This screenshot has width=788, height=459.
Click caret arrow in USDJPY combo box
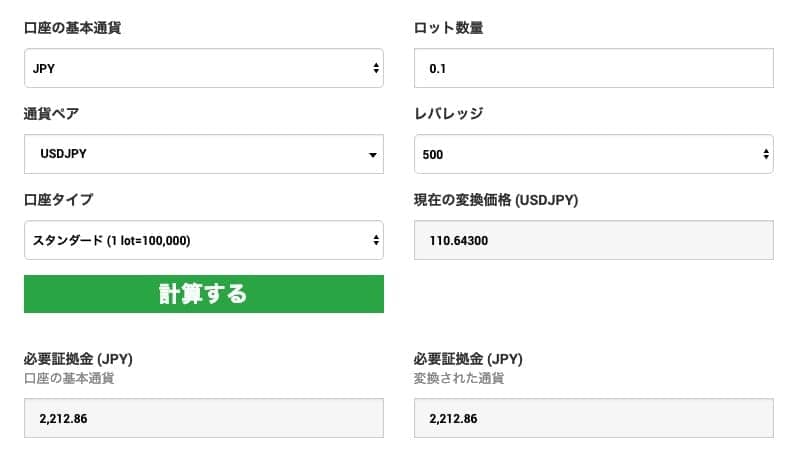(x=373, y=155)
